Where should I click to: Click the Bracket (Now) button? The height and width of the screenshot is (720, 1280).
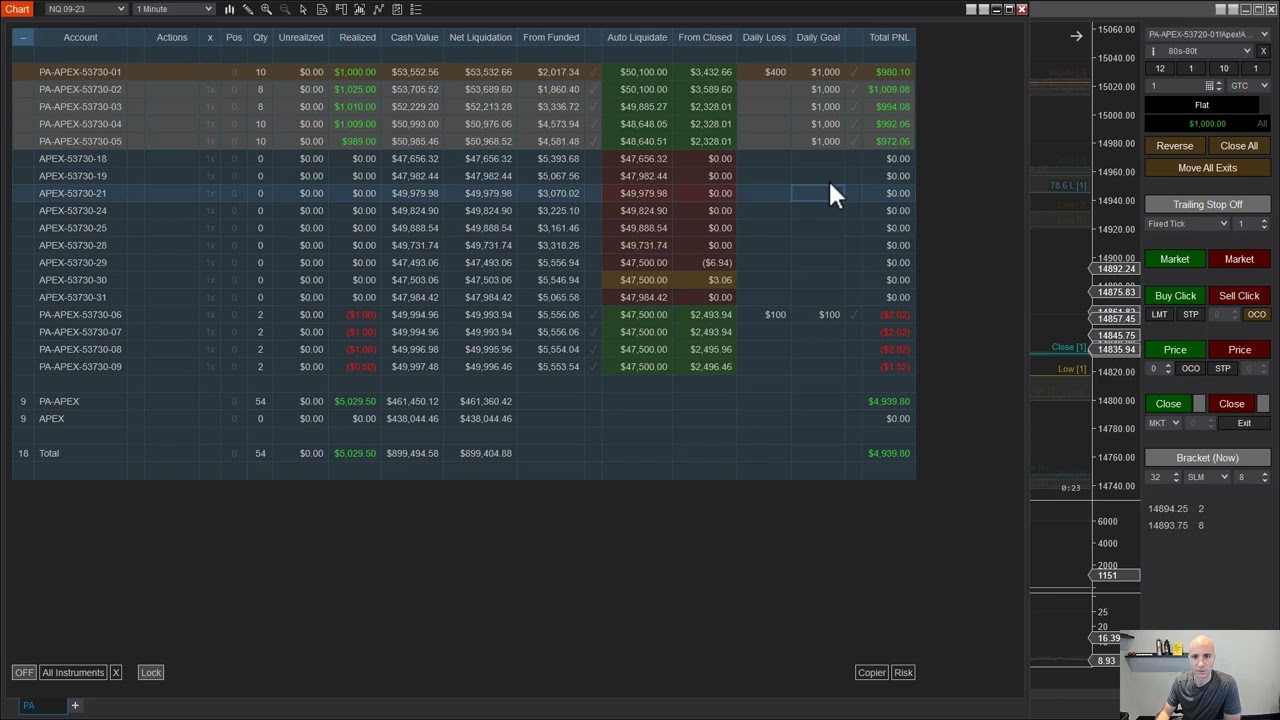(x=1207, y=458)
